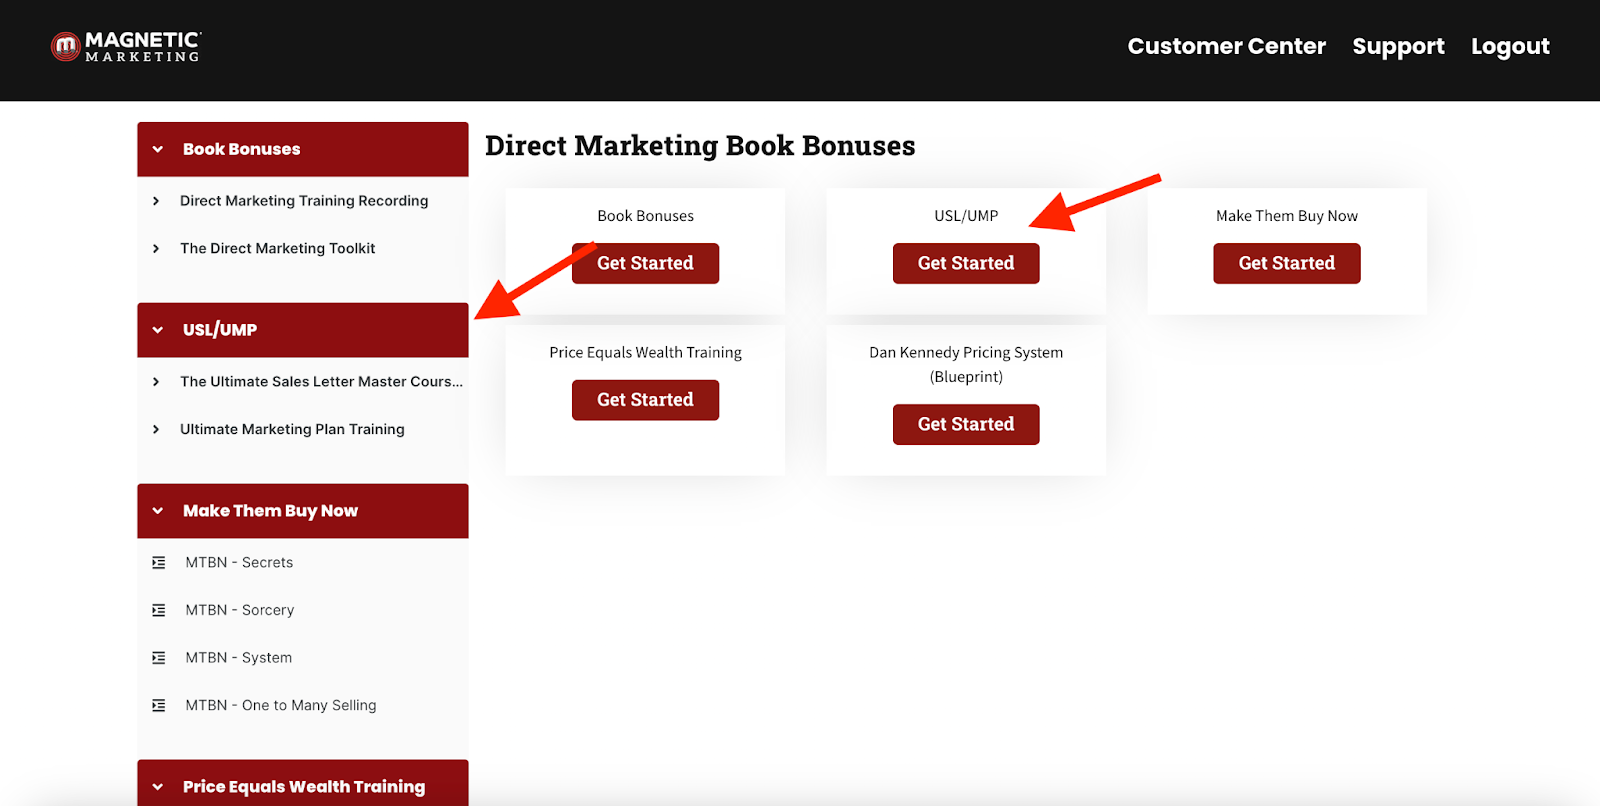Expand arrow beside Direct Marketing Training Recording
This screenshot has height=806, width=1600.
(x=156, y=201)
